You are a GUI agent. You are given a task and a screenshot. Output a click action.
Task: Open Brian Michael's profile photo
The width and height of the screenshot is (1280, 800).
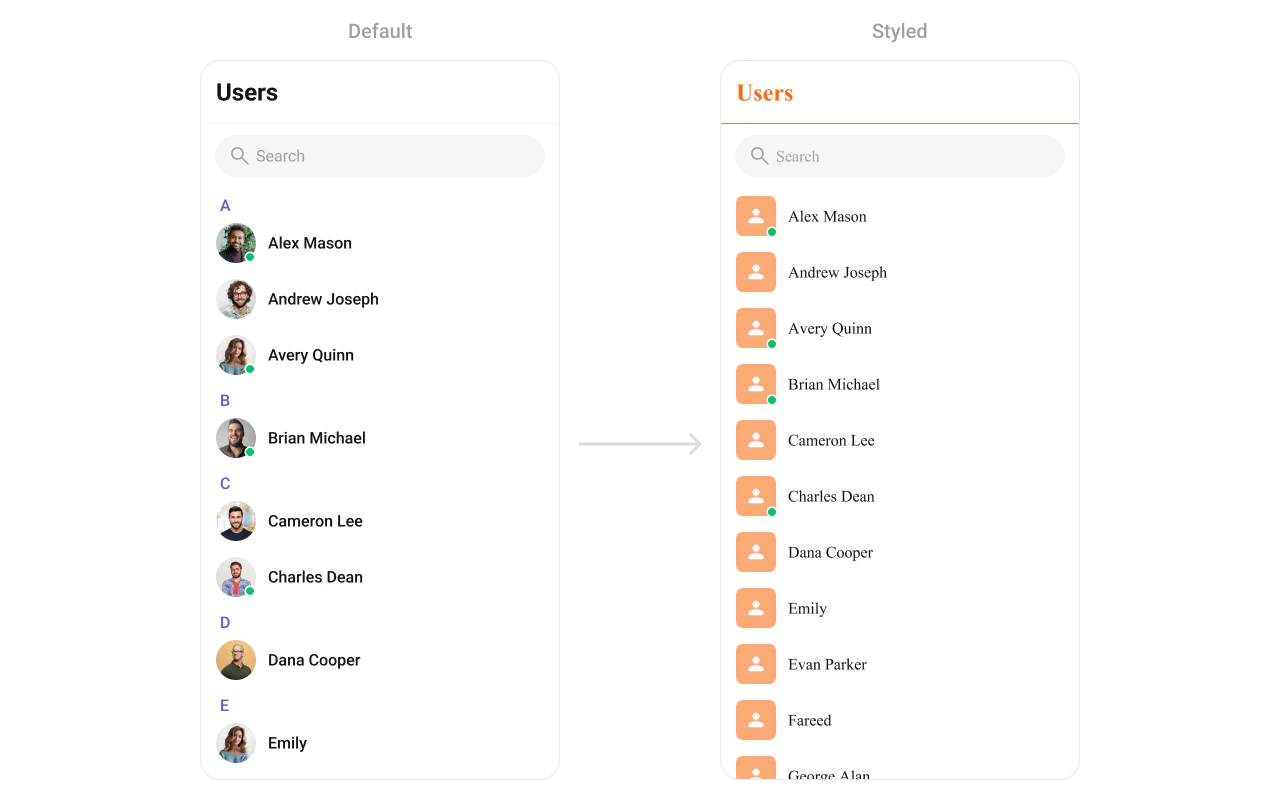236,438
